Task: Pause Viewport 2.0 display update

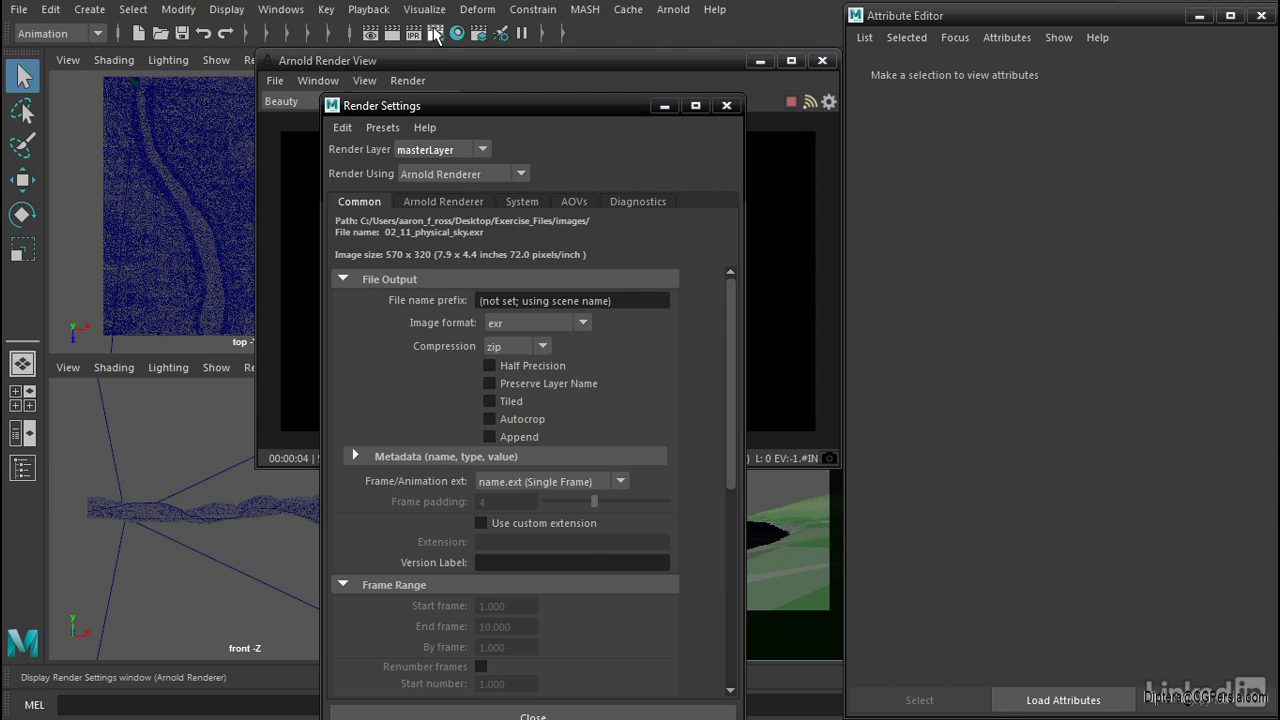Action: 522,33
